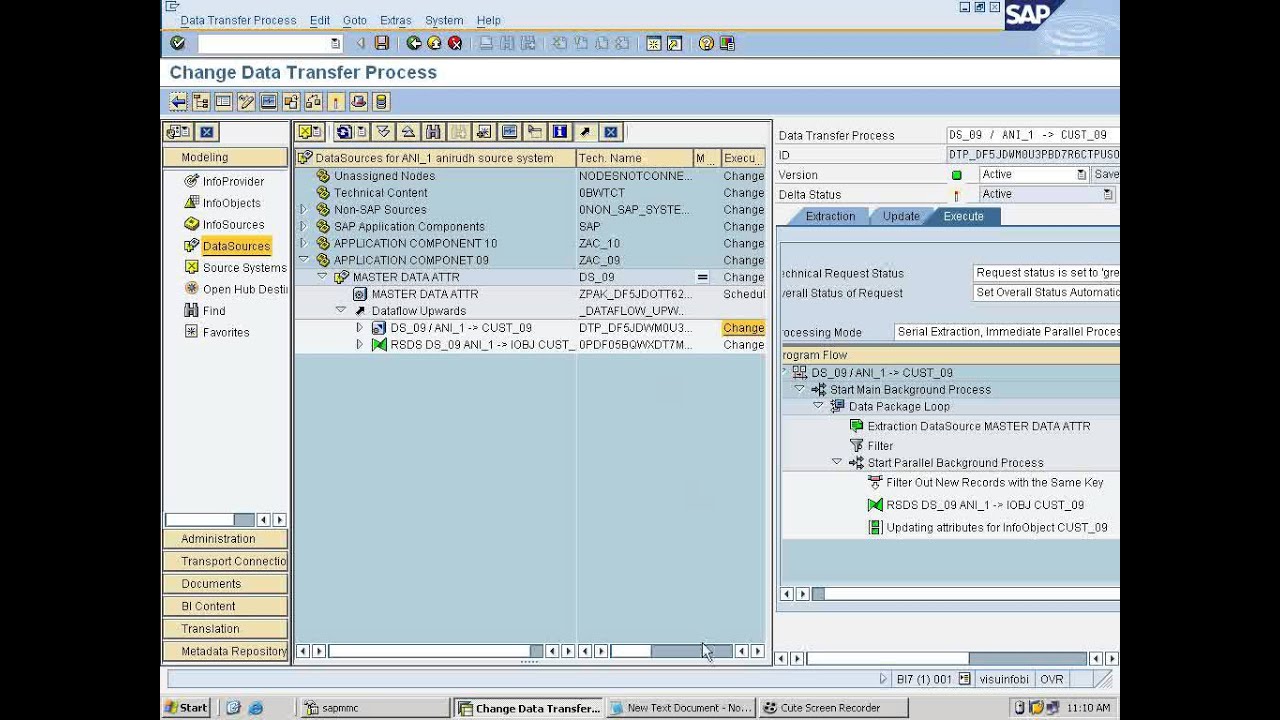Click the blue left-arrow icon in application toolbar
1280x720 pixels.
[x=178, y=101]
